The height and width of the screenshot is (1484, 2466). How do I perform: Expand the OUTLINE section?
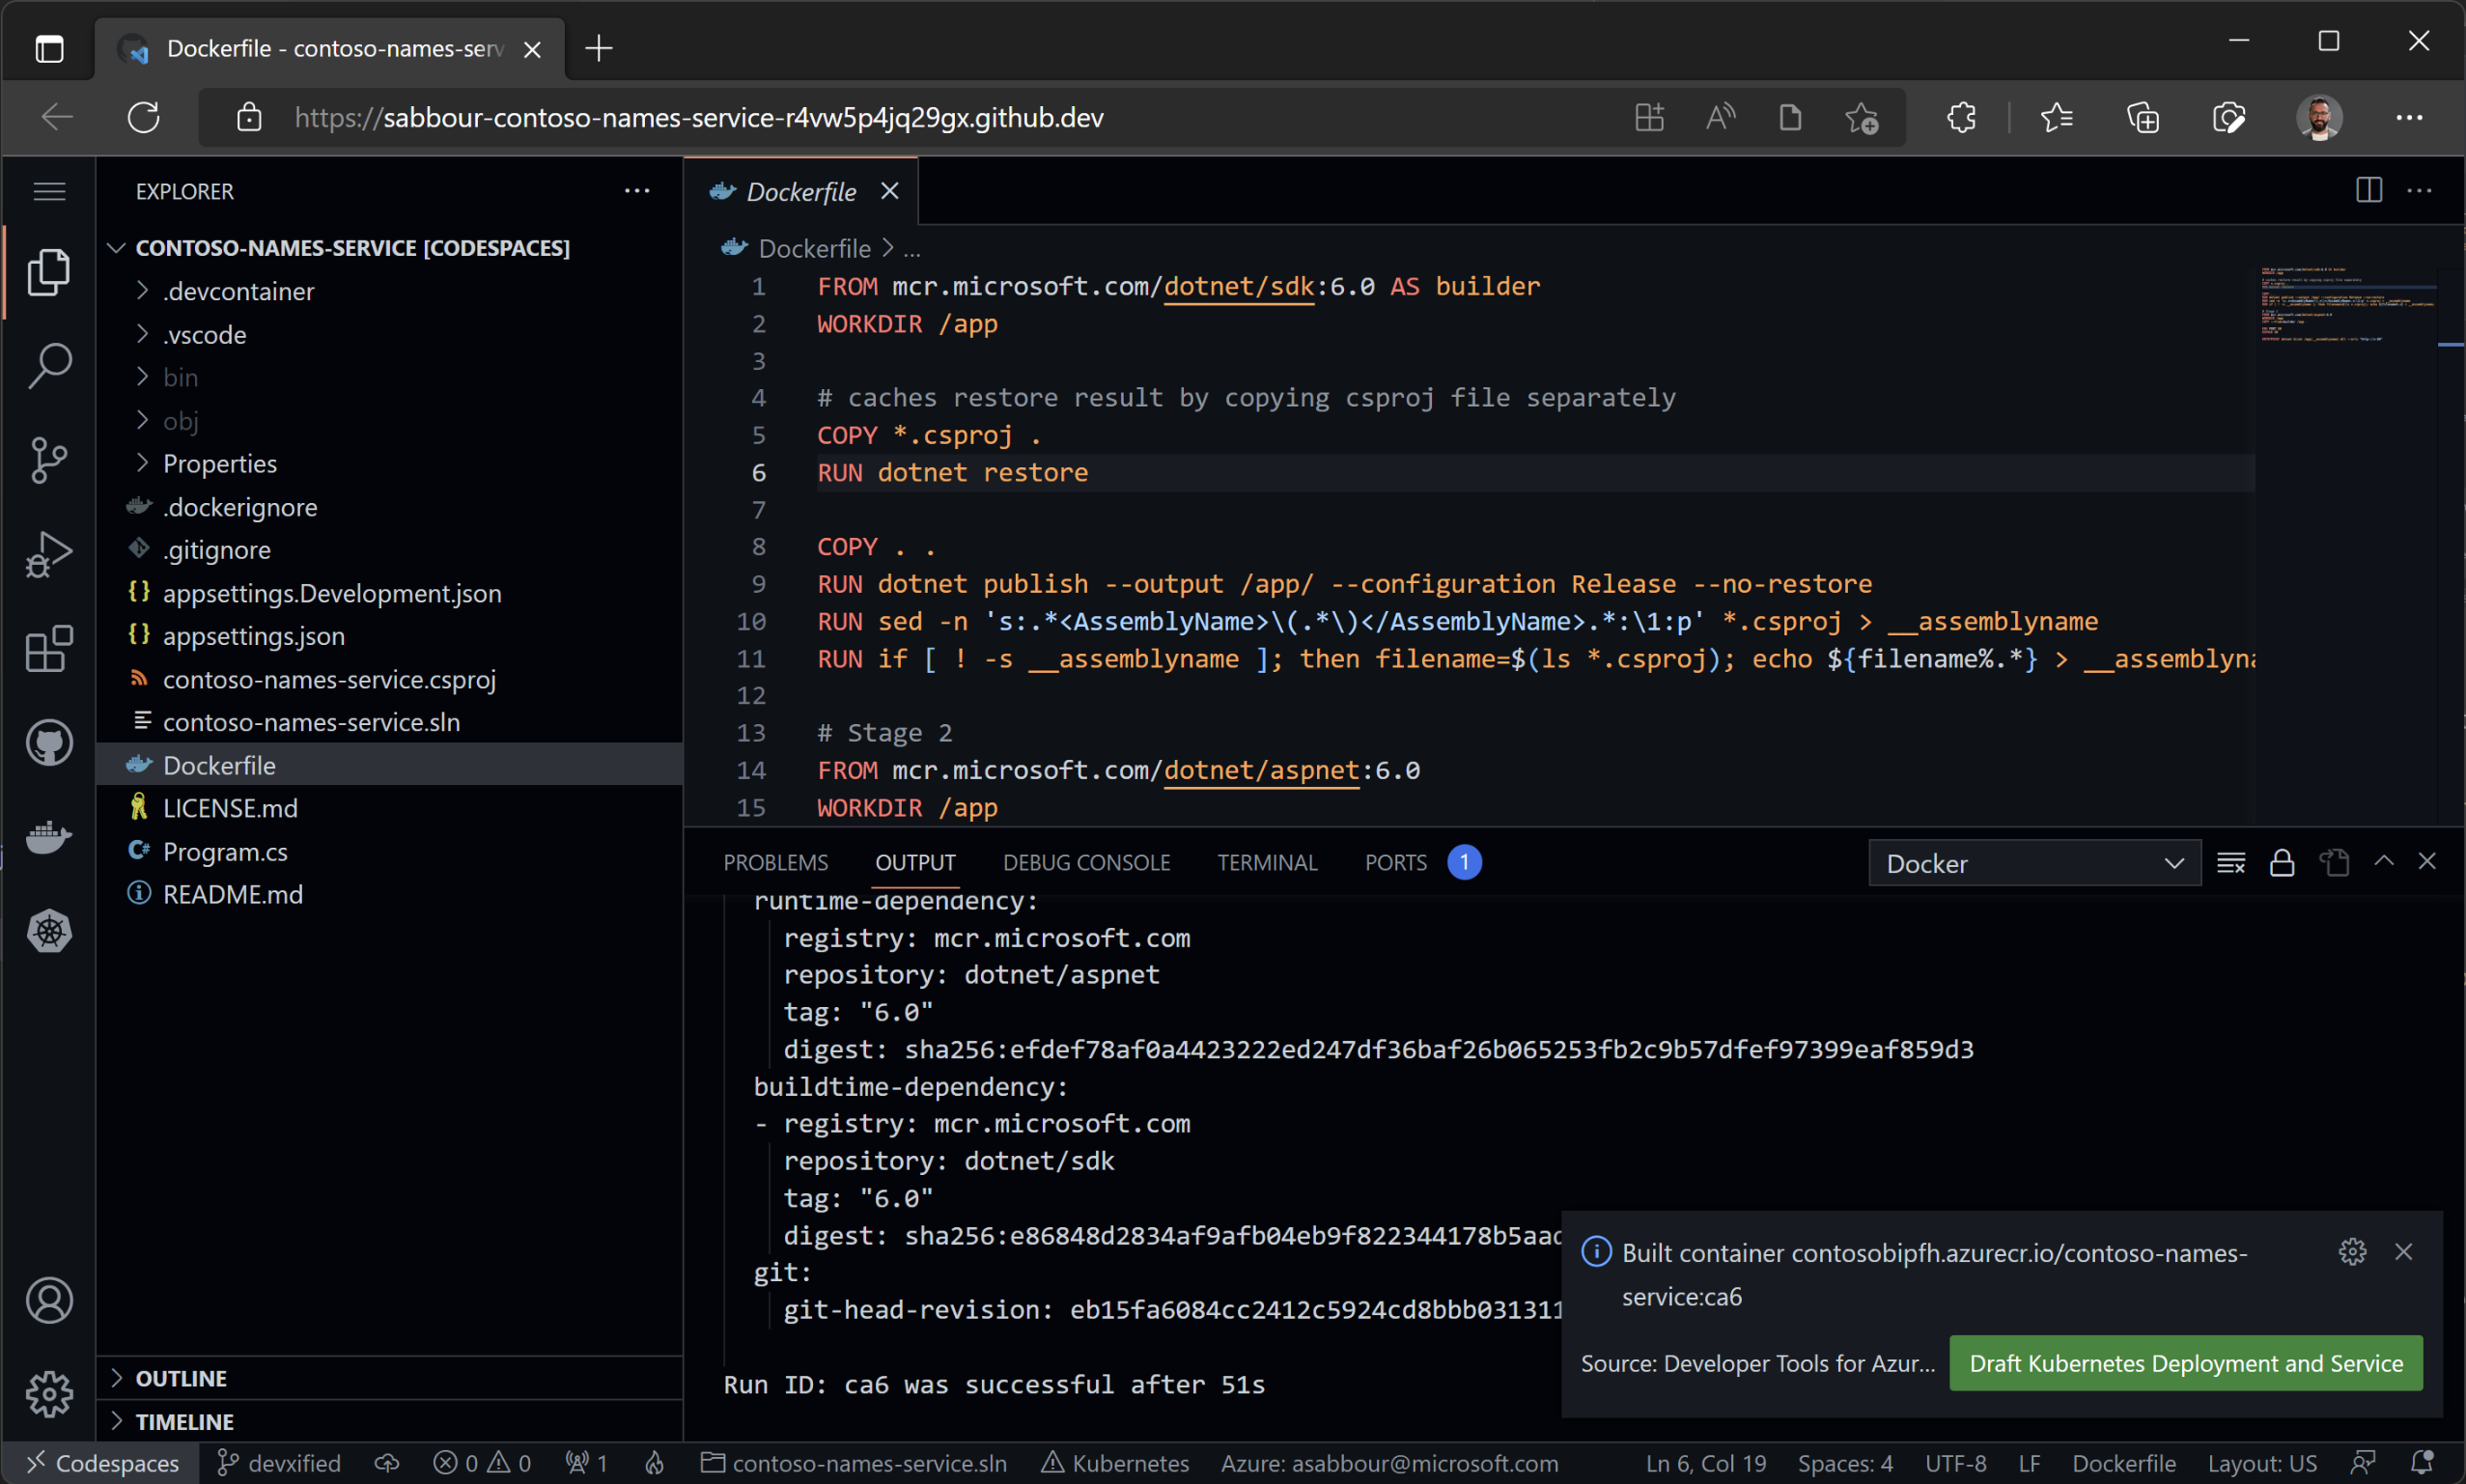[181, 1378]
